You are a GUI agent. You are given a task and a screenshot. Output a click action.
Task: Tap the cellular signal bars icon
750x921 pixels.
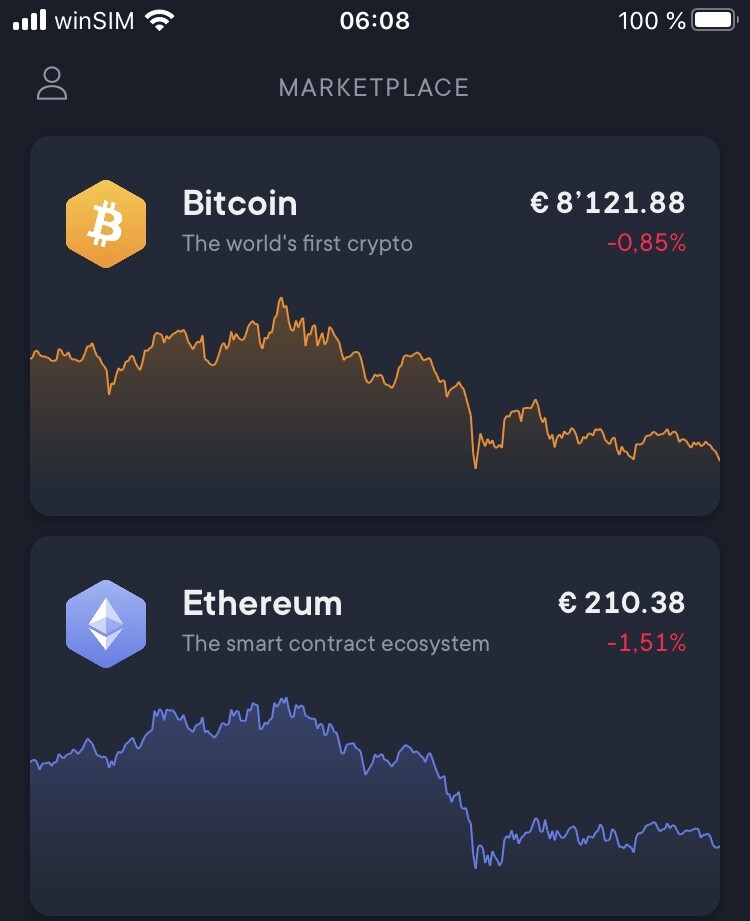(x=29, y=21)
